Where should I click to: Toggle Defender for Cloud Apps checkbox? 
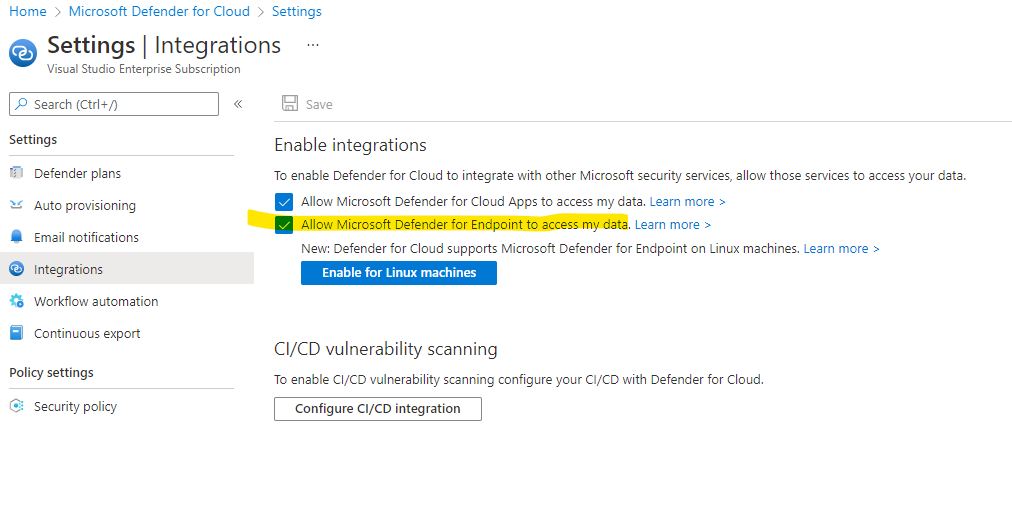(284, 202)
